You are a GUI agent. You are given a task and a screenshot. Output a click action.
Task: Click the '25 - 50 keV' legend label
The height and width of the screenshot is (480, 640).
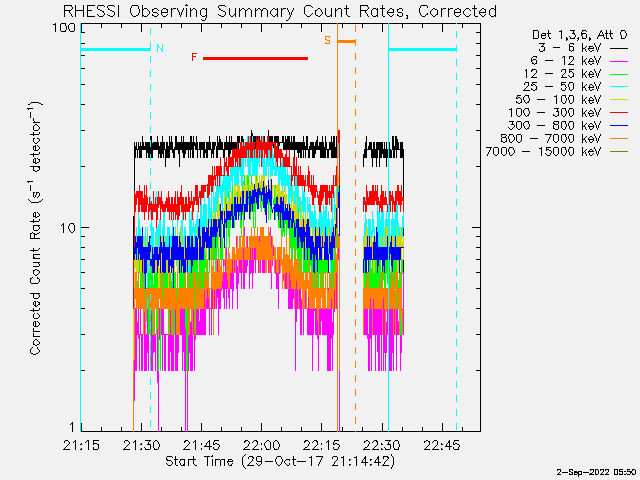pos(562,87)
